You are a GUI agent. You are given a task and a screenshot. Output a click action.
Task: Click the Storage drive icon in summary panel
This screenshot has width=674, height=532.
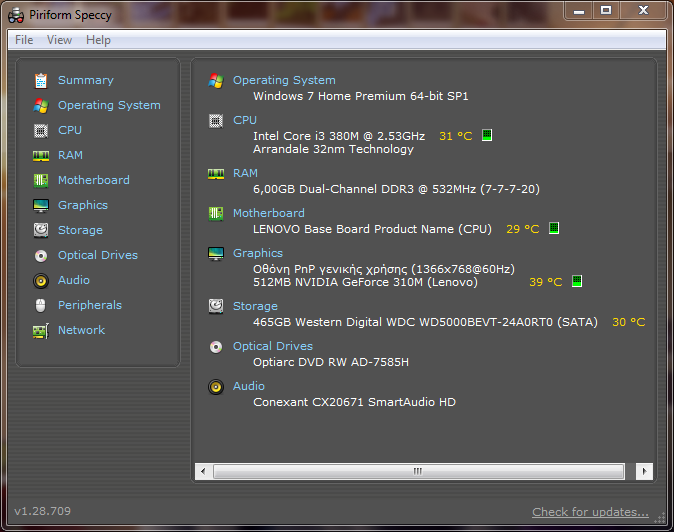(x=216, y=306)
